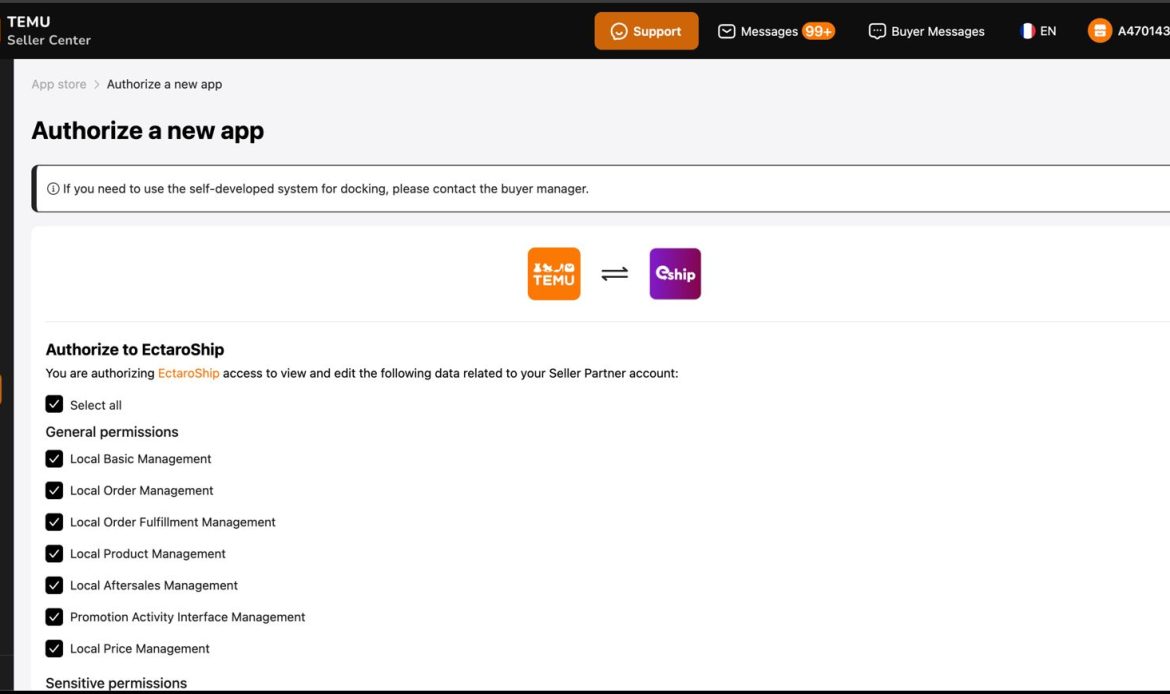Go to App store breadcrumb
Screen dimensions: 1170x694
[x=59, y=85]
